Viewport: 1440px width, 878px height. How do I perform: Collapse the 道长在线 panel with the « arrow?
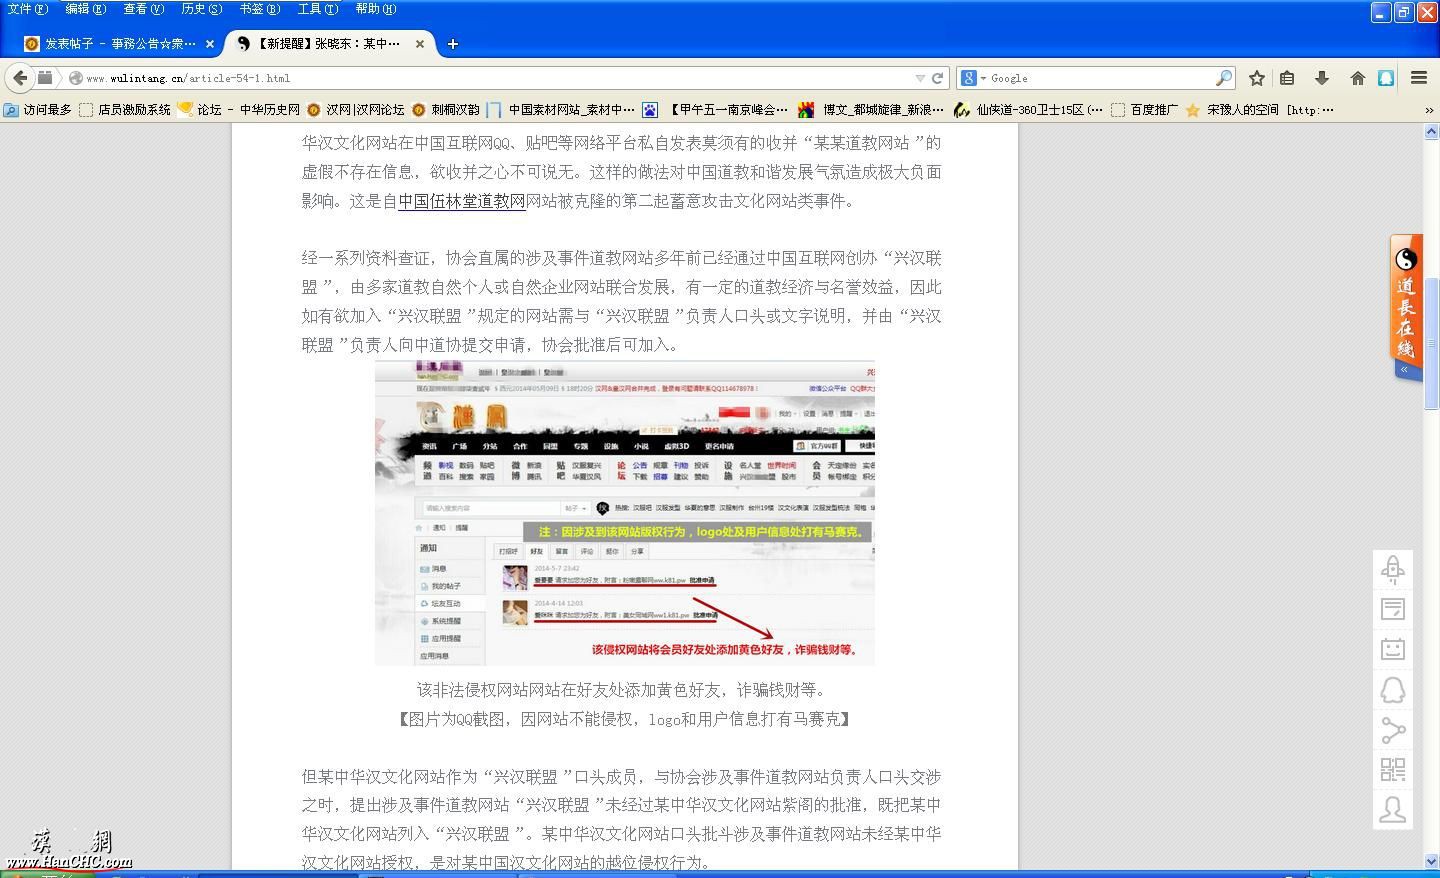[x=1405, y=369]
